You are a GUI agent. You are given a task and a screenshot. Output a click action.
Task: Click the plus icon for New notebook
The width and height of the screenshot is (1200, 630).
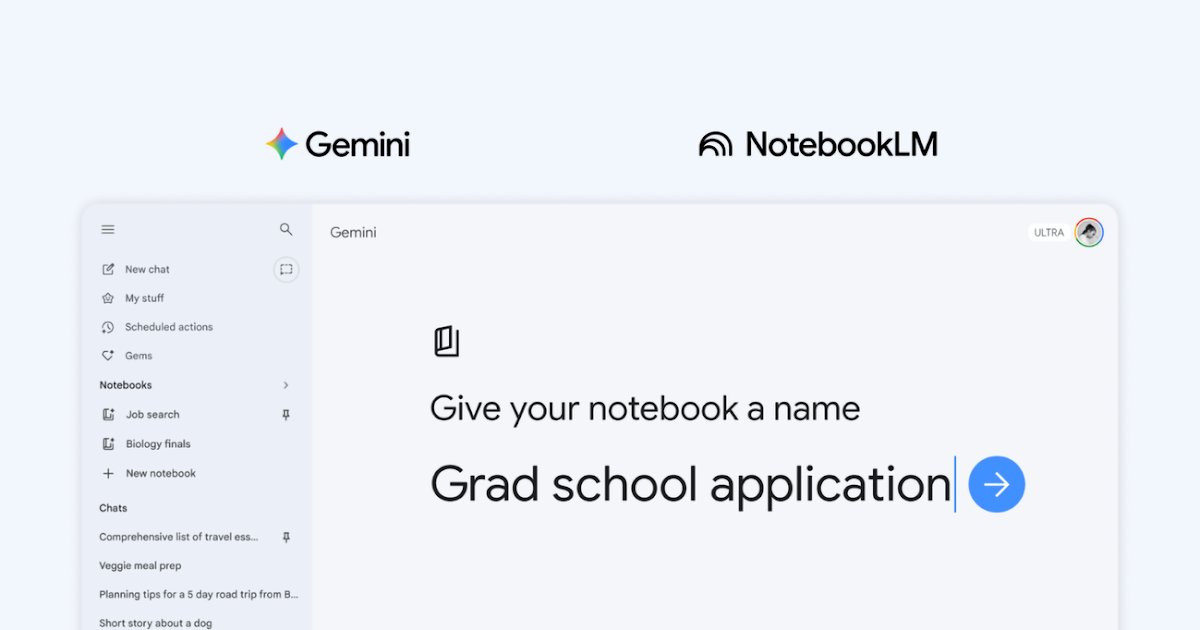(108, 473)
